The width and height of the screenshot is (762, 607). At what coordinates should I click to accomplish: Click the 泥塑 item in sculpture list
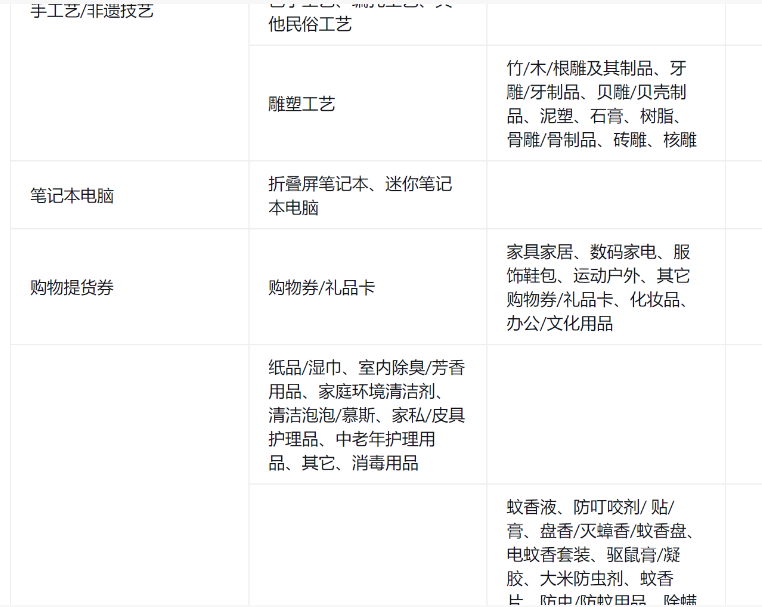pos(557,116)
